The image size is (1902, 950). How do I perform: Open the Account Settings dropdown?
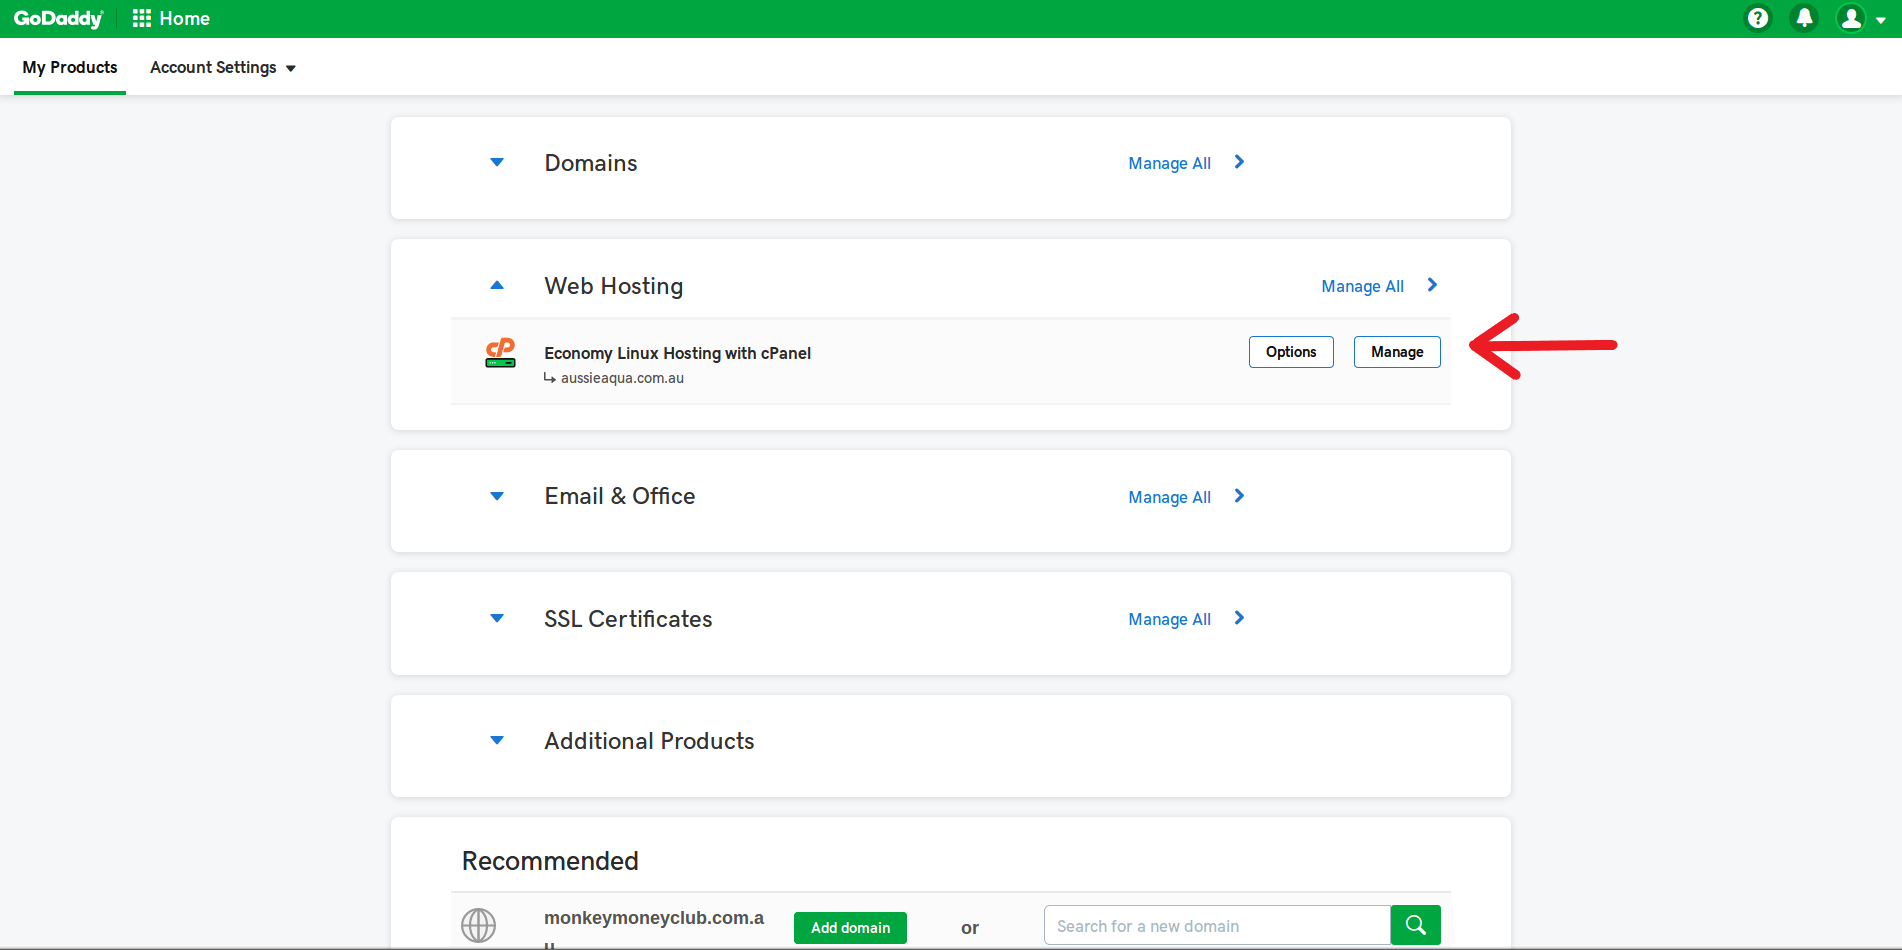[x=223, y=67]
